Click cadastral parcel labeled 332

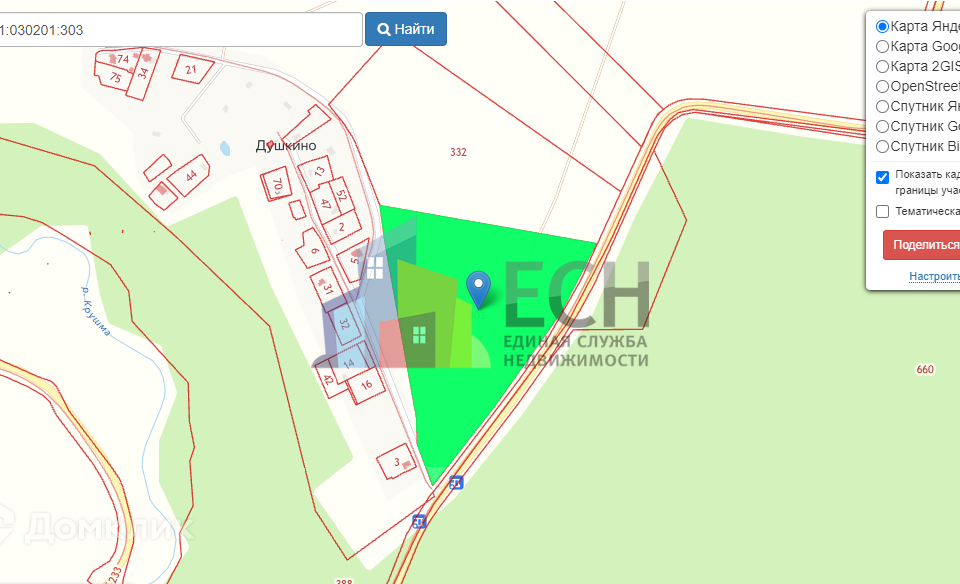[x=459, y=152]
